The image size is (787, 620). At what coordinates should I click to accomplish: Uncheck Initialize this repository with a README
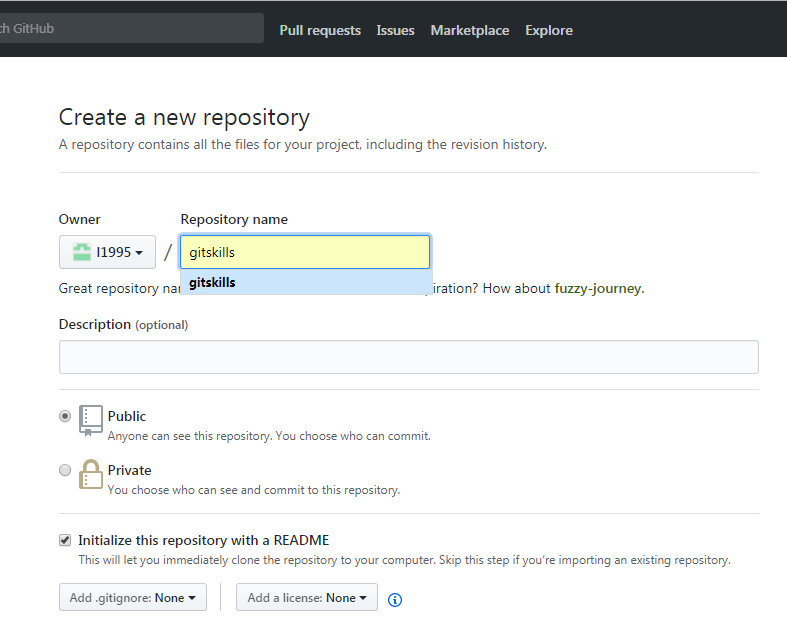pos(65,540)
